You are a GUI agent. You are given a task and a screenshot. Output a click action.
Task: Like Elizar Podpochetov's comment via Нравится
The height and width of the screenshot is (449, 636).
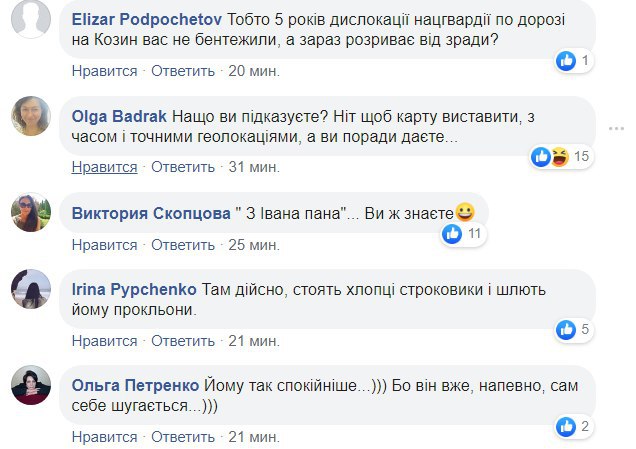point(104,72)
